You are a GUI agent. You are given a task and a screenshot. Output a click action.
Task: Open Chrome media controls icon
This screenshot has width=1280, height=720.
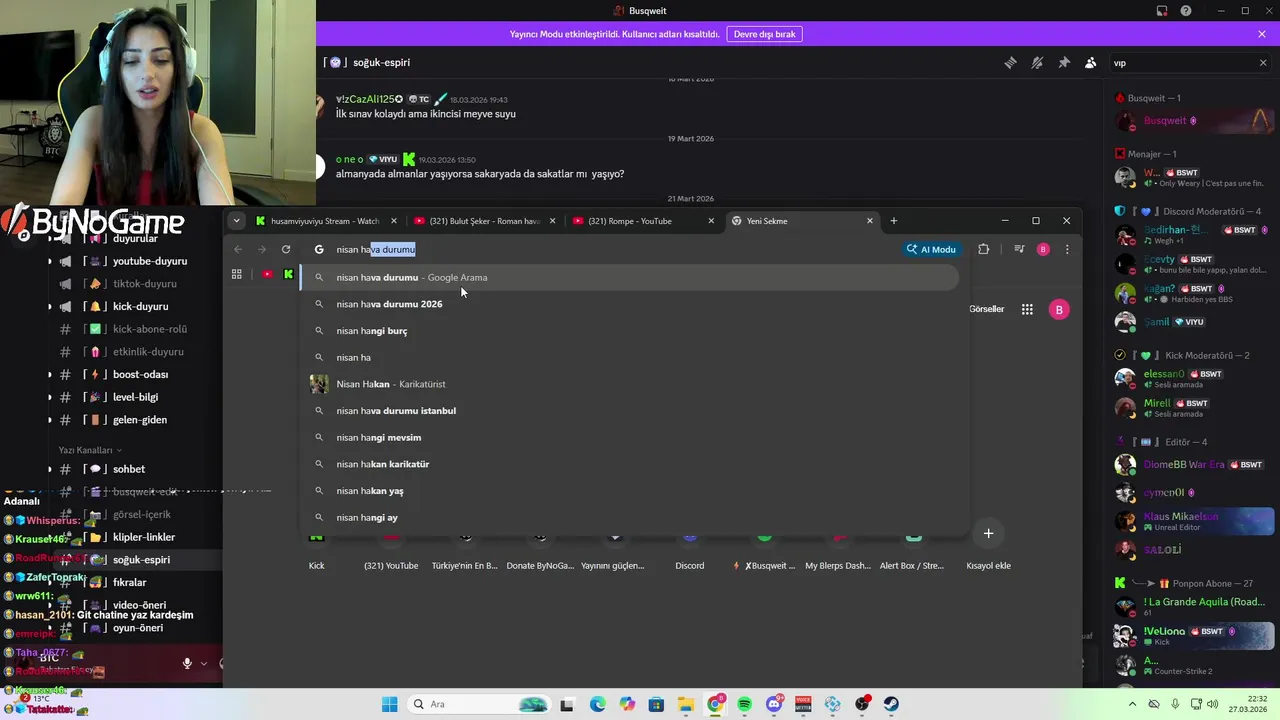coord(1019,249)
